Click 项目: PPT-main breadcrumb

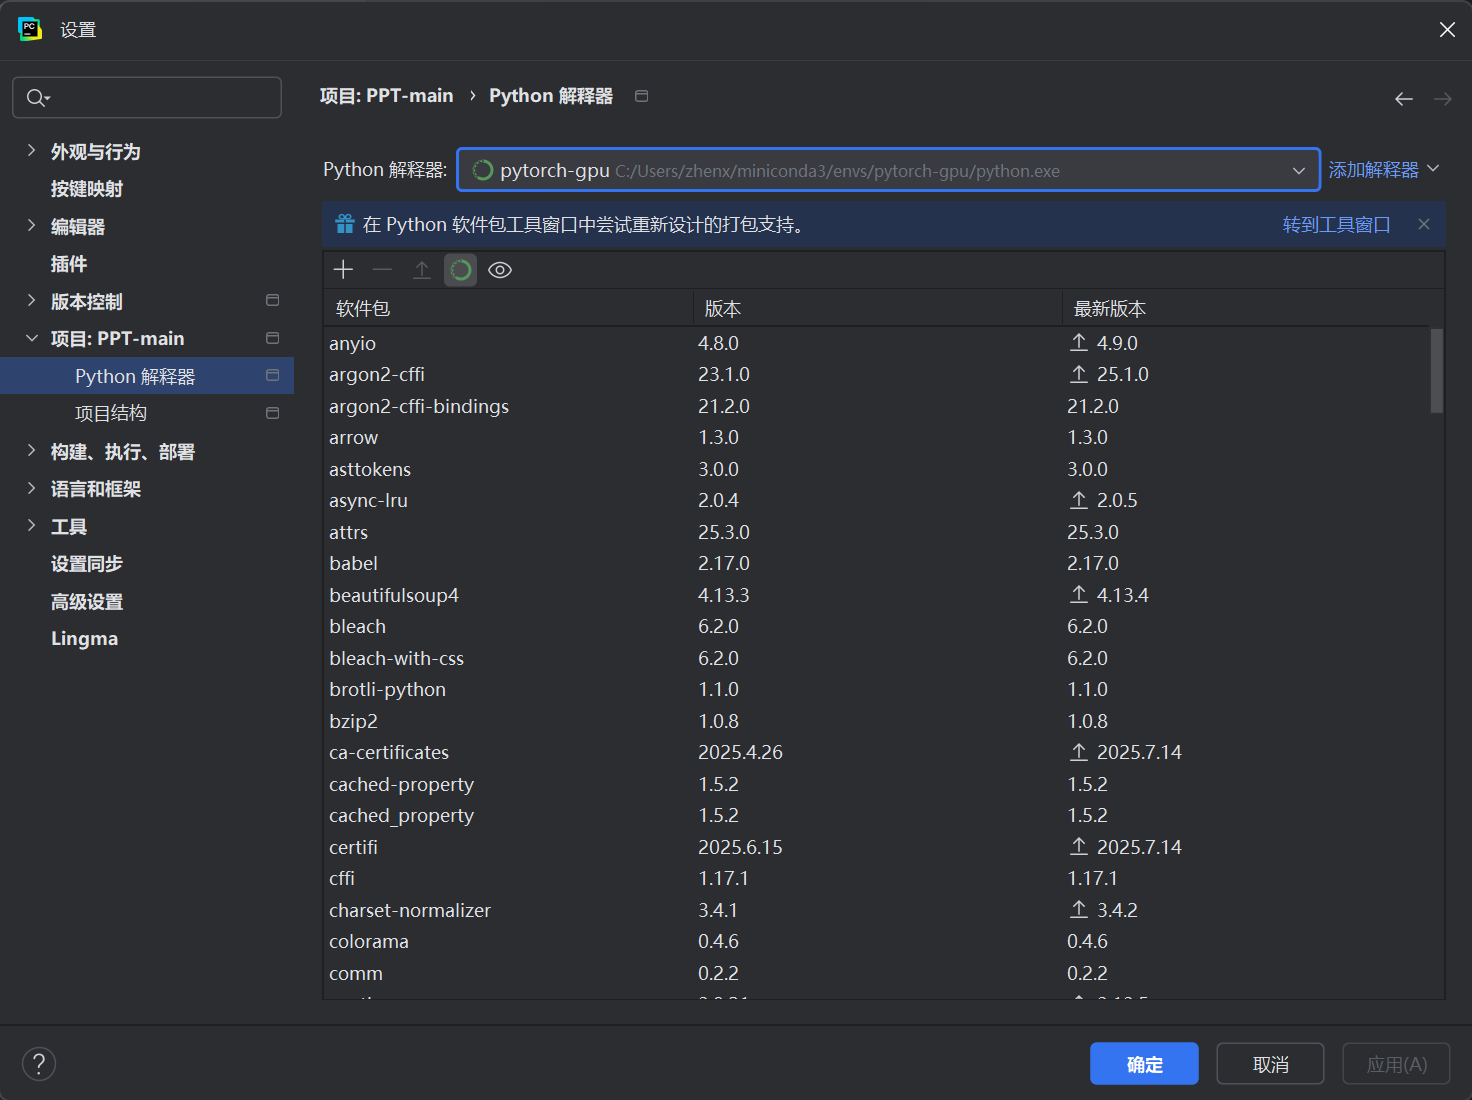(x=386, y=96)
